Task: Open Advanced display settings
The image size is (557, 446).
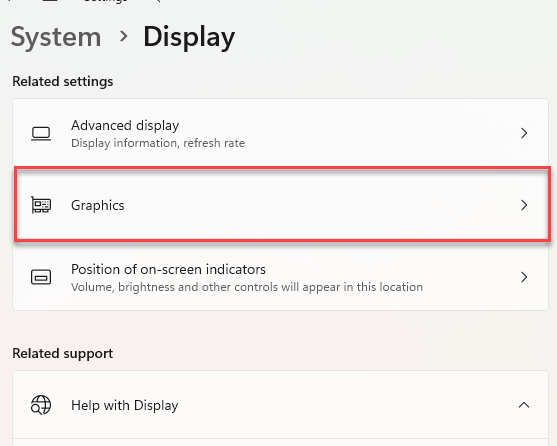Action: click(x=280, y=133)
